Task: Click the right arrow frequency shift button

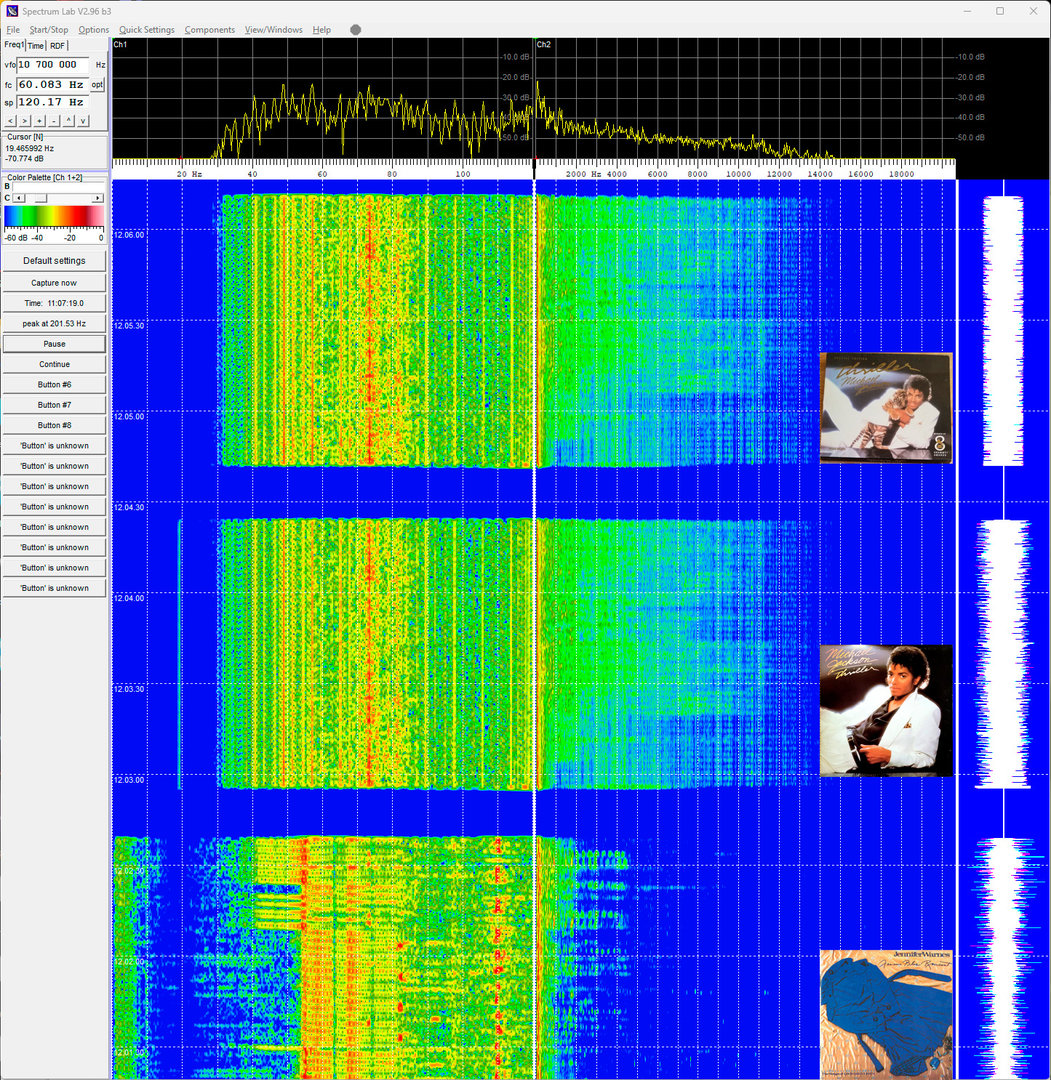Action: [25, 121]
